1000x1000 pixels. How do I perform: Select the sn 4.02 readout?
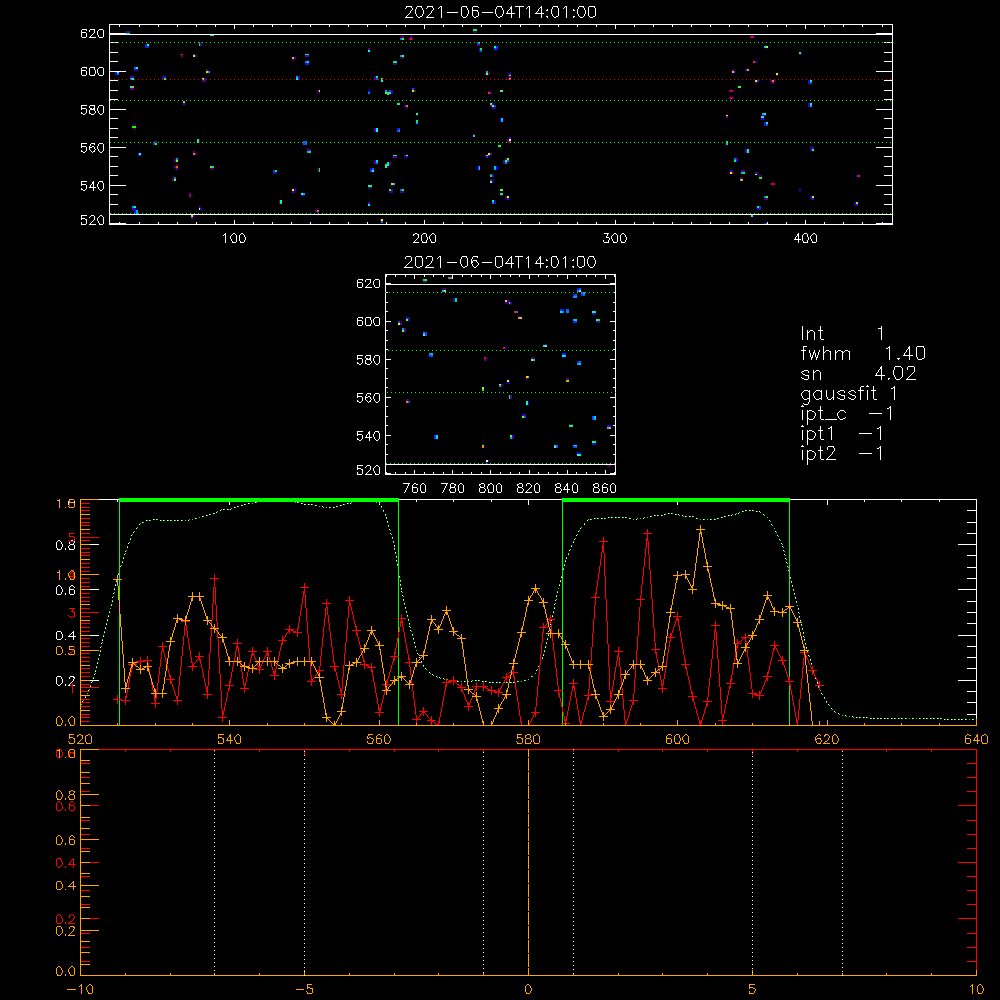coord(858,373)
